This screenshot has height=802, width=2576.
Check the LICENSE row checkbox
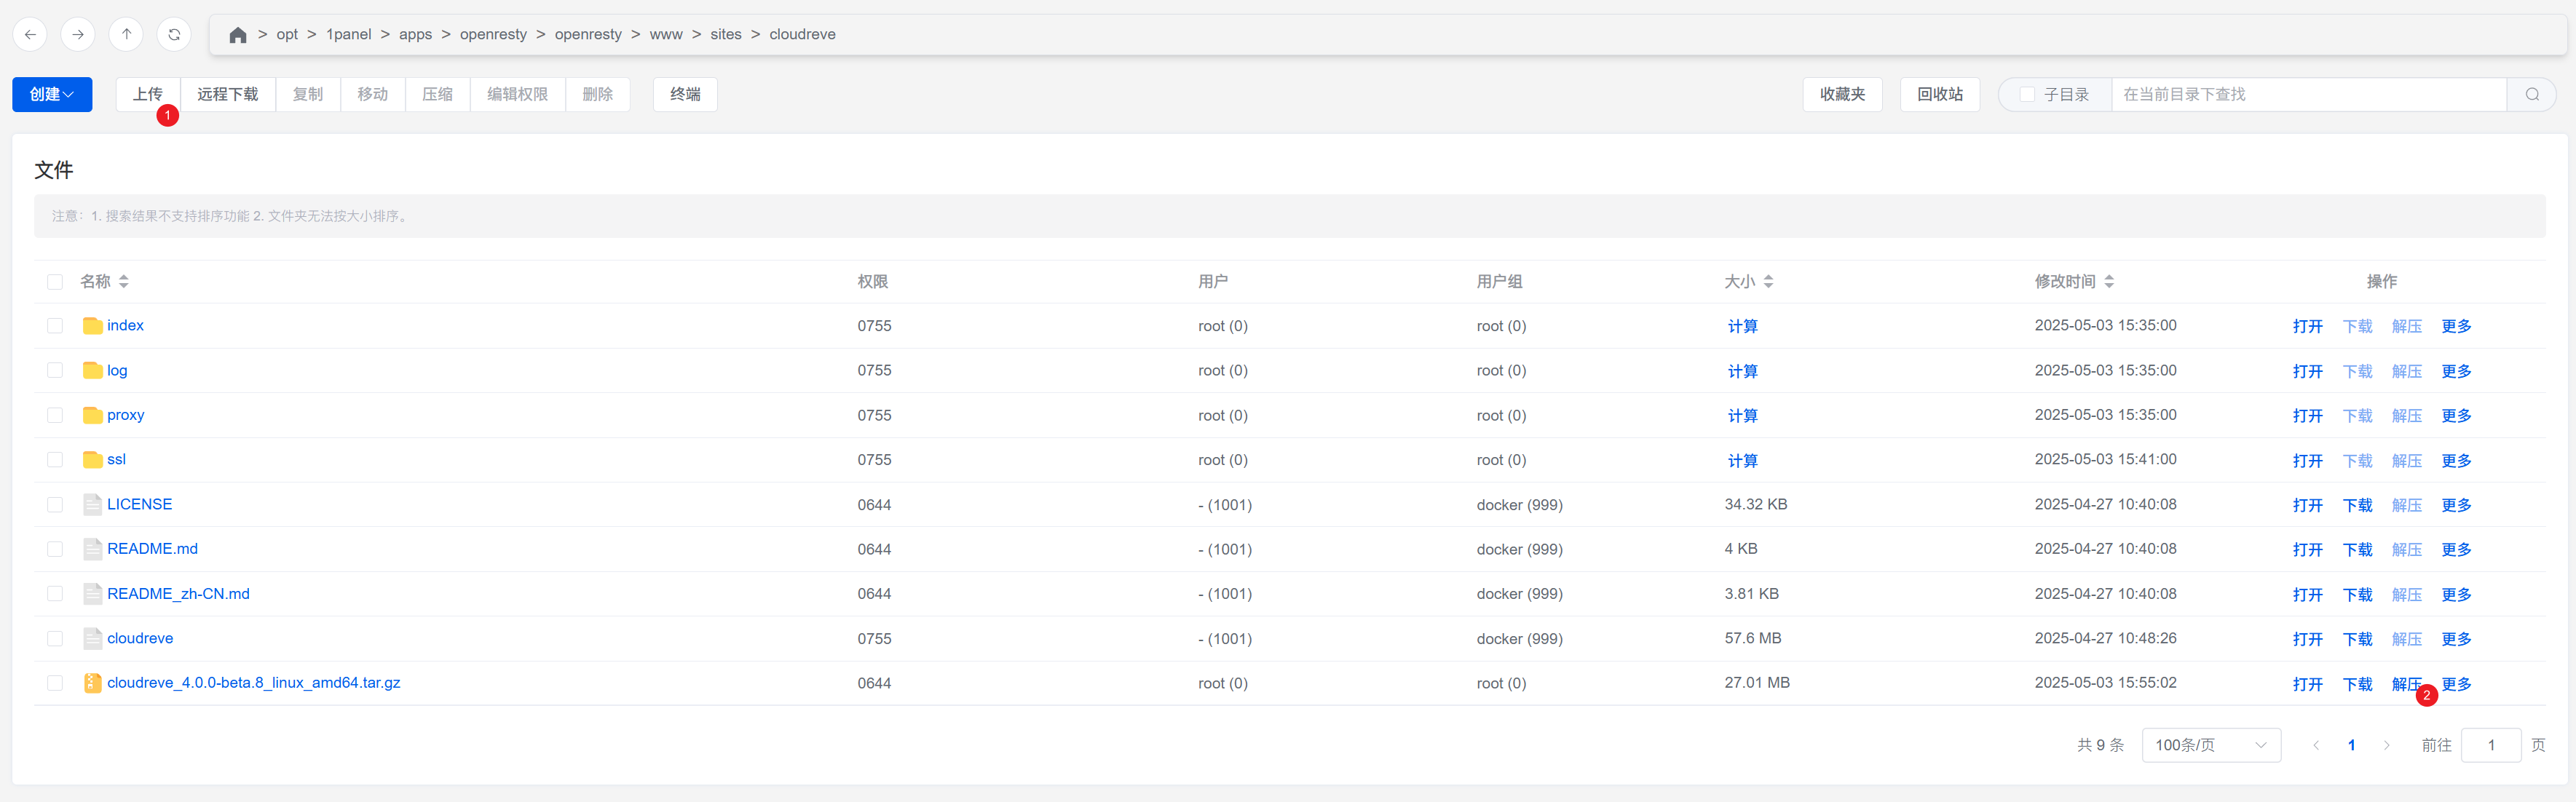click(55, 505)
